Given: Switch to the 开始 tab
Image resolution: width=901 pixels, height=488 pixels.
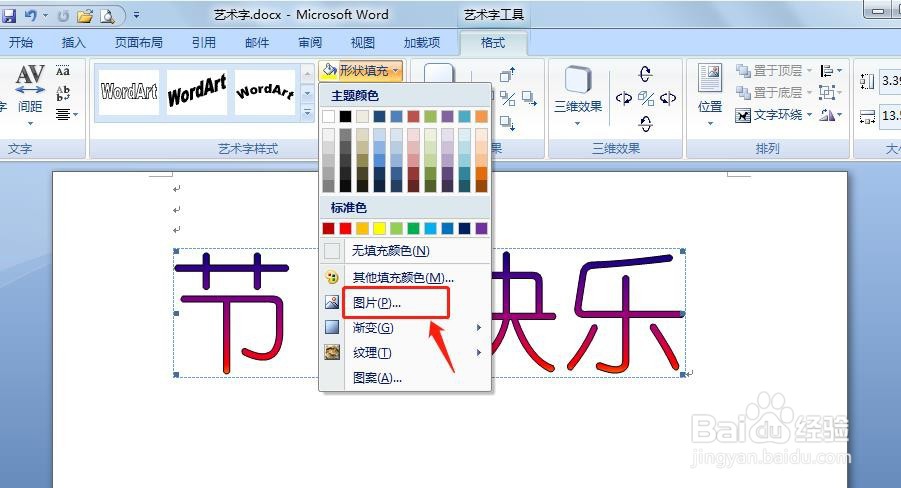Looking at the screenshot, I should (x=21, y=43).
